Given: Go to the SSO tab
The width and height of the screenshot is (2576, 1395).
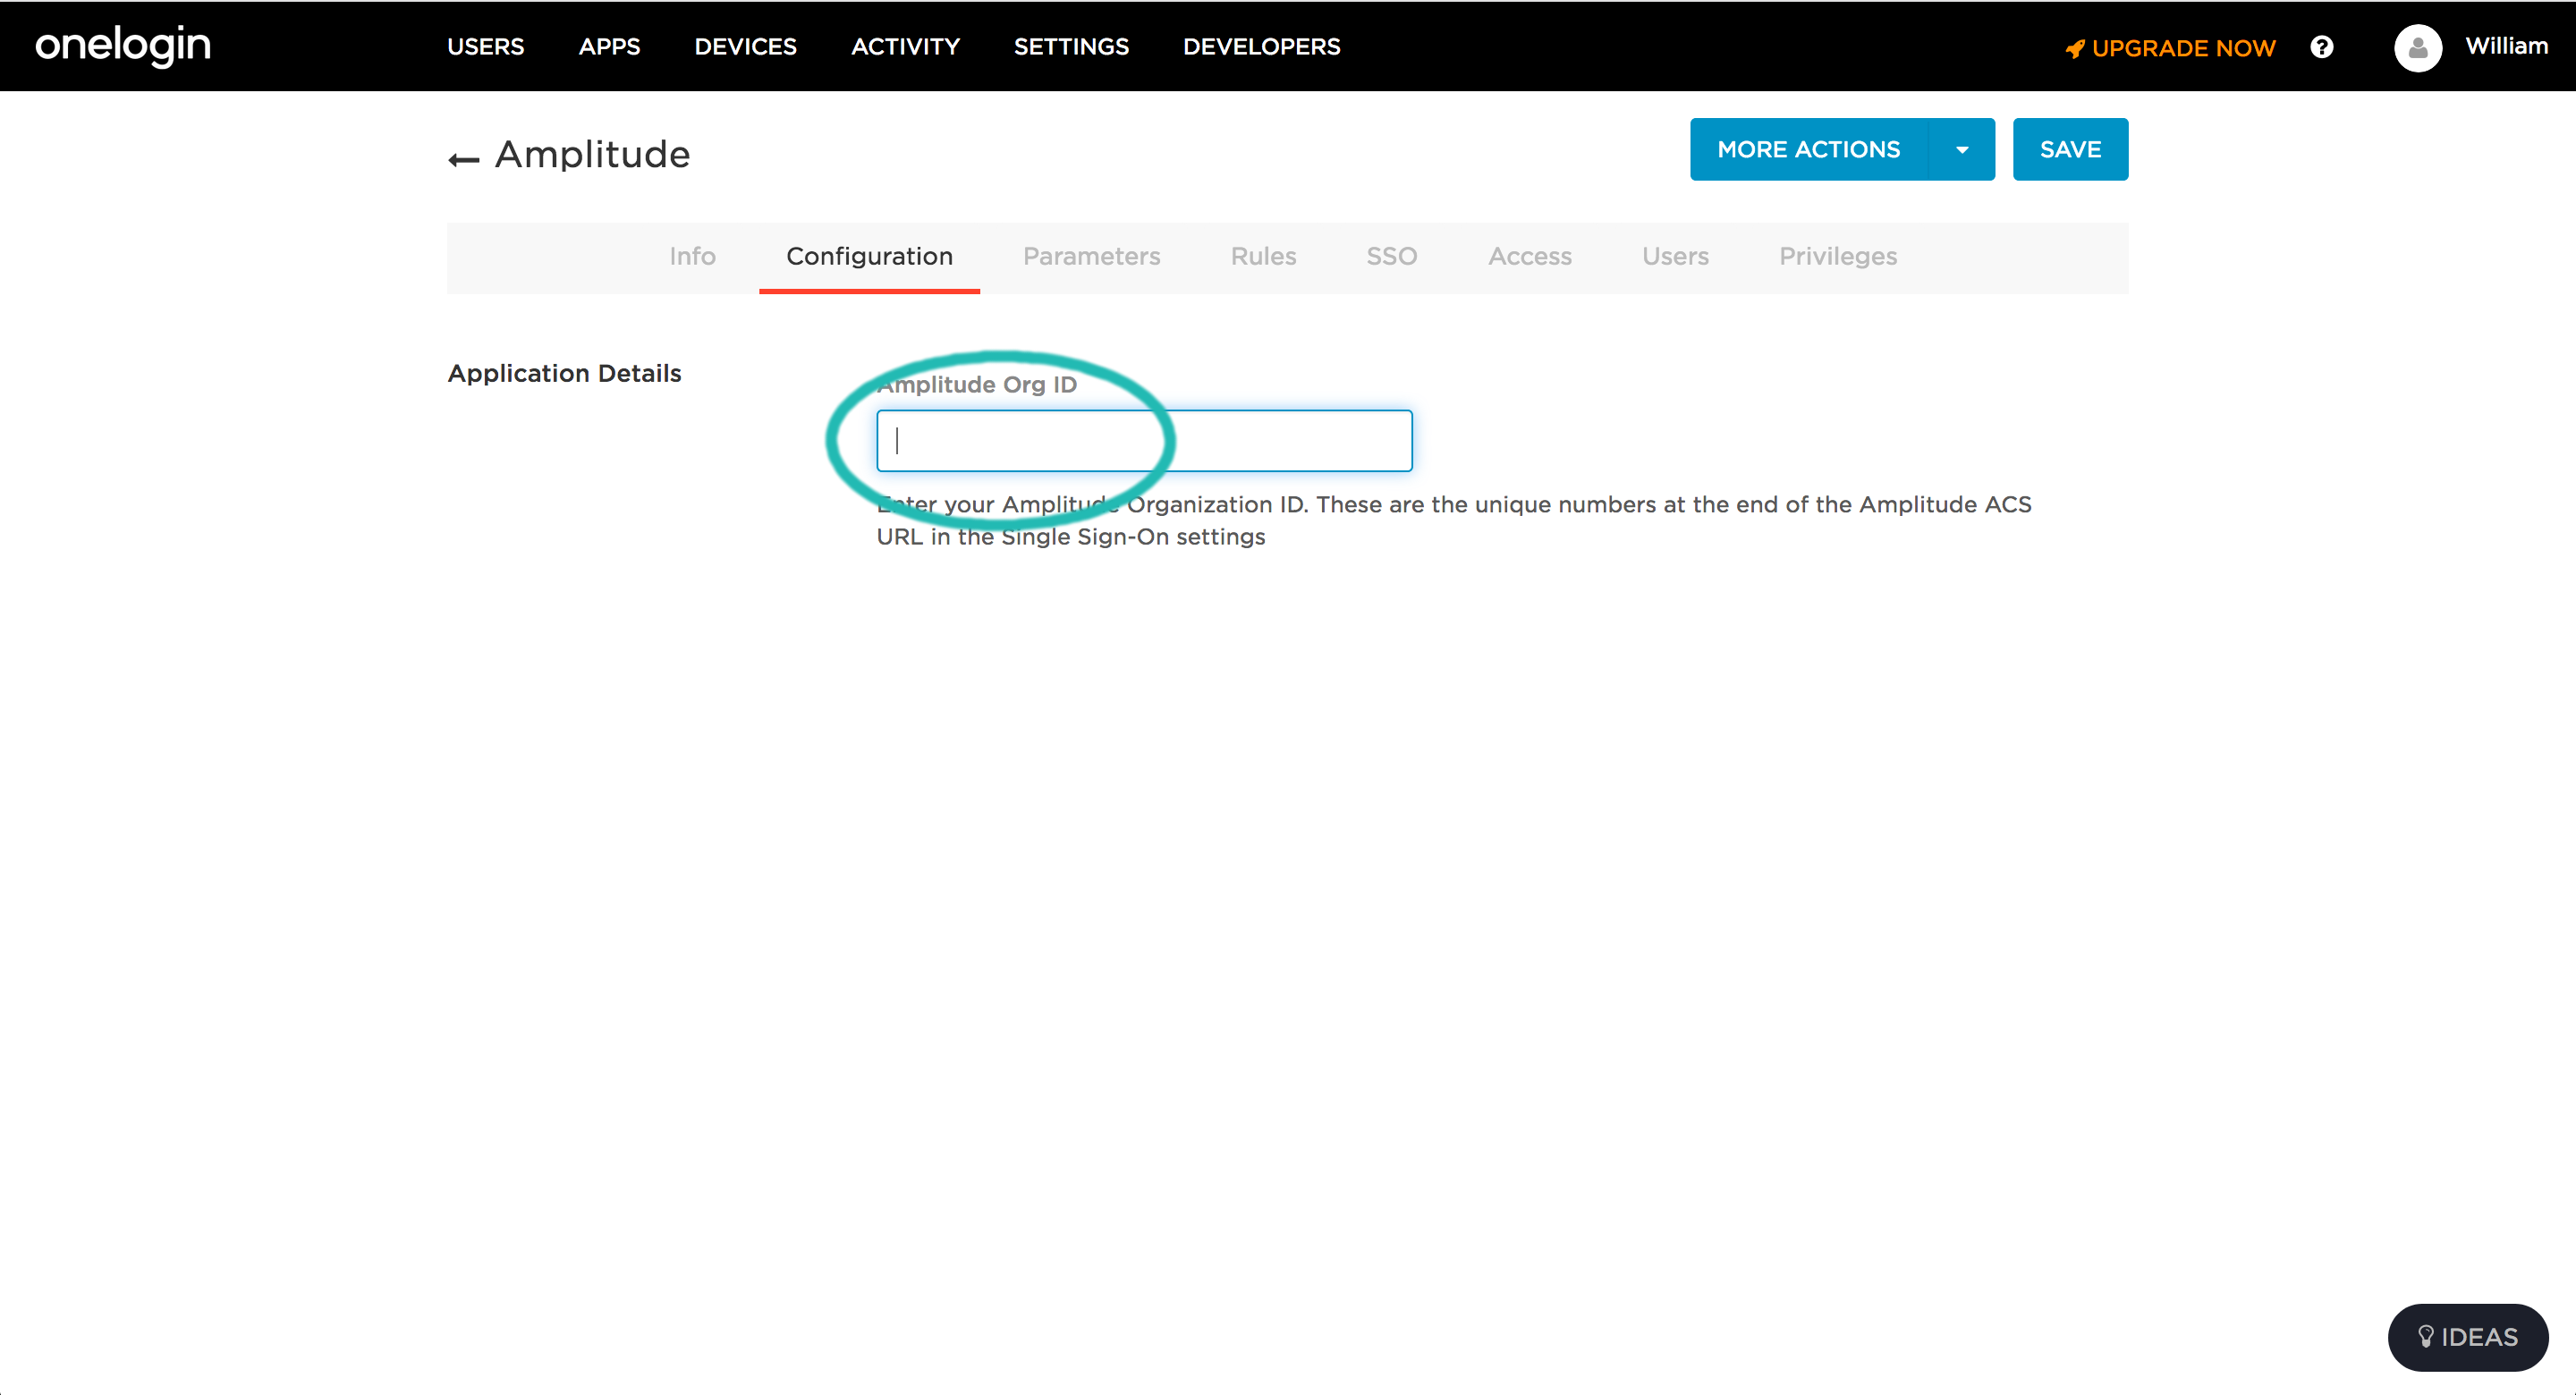Looking at the screenshot, I should pos(1391,256).
